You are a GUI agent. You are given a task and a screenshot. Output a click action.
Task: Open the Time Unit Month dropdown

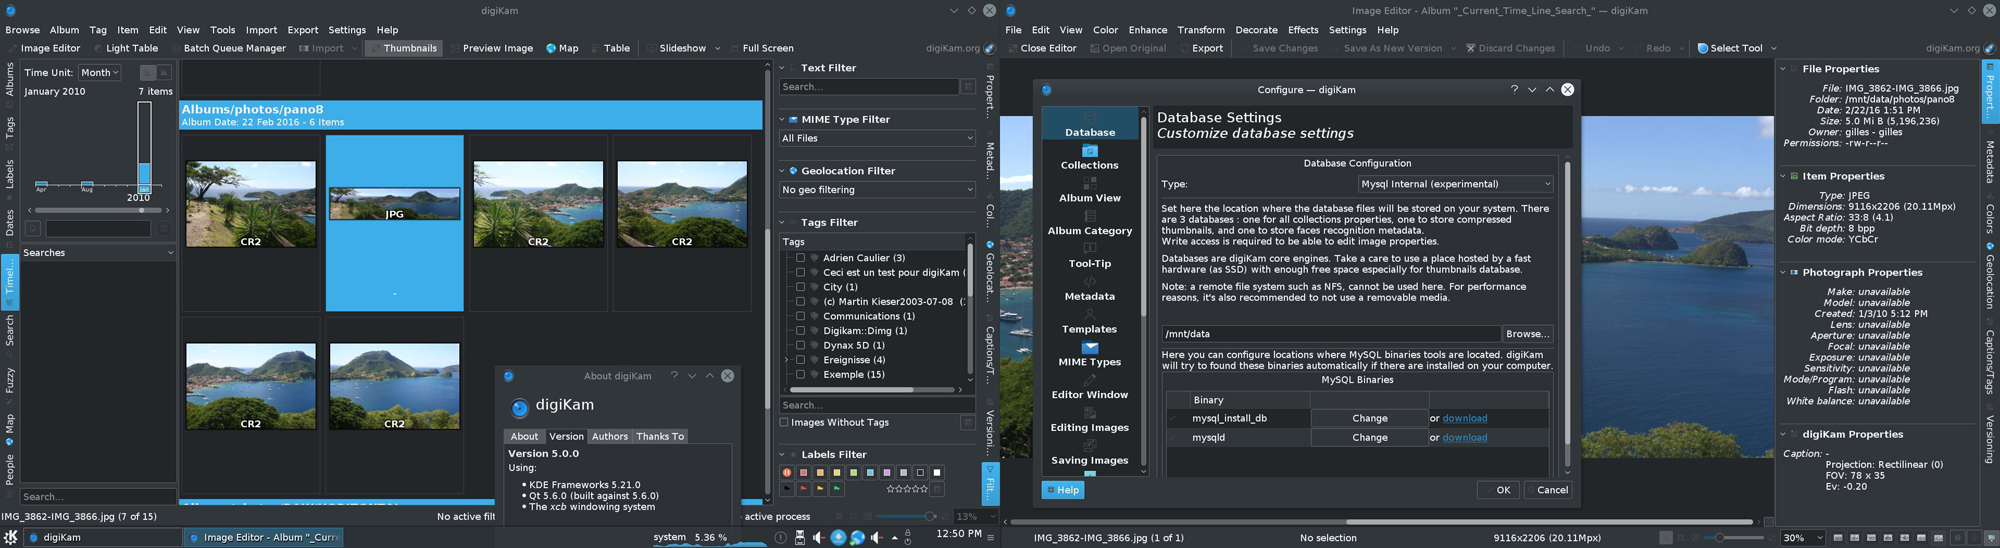pos(100,73)
